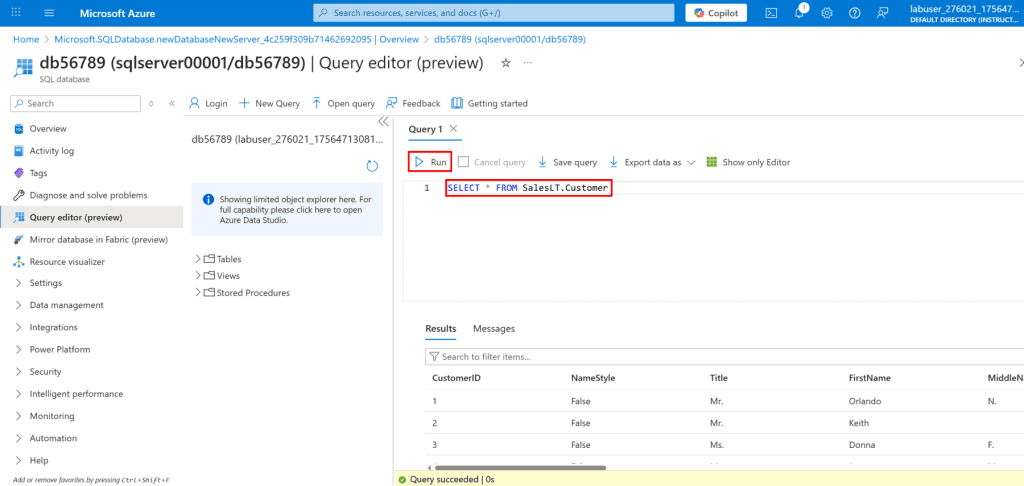
Task: Expand the Stored Procedures node
Action: (198, 293)
